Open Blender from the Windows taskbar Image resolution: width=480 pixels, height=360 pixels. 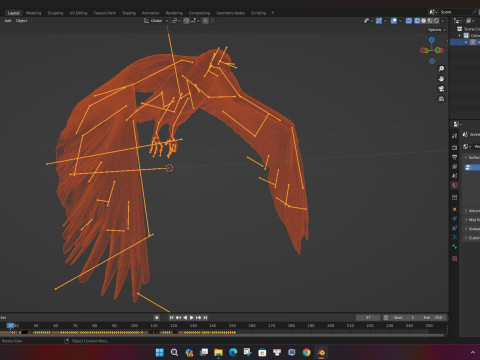[x=321, y=352]
